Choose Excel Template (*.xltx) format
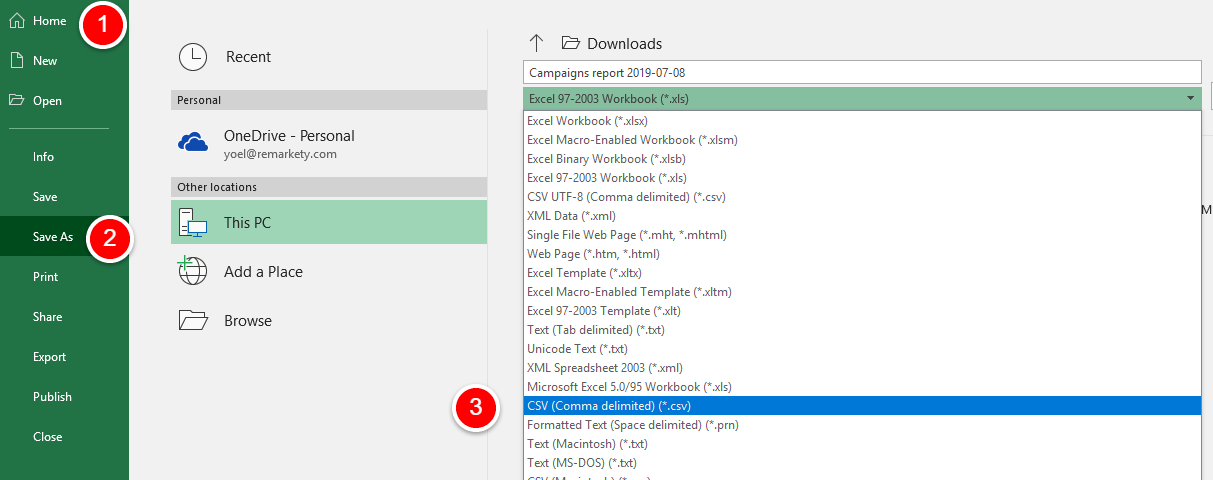 (861, 272)
